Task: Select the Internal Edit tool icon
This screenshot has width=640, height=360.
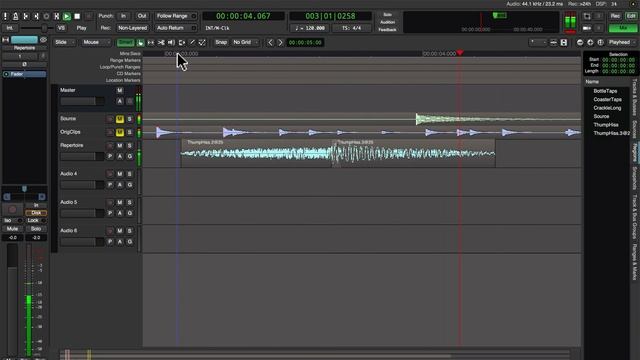Action: (x=202, y=42)
